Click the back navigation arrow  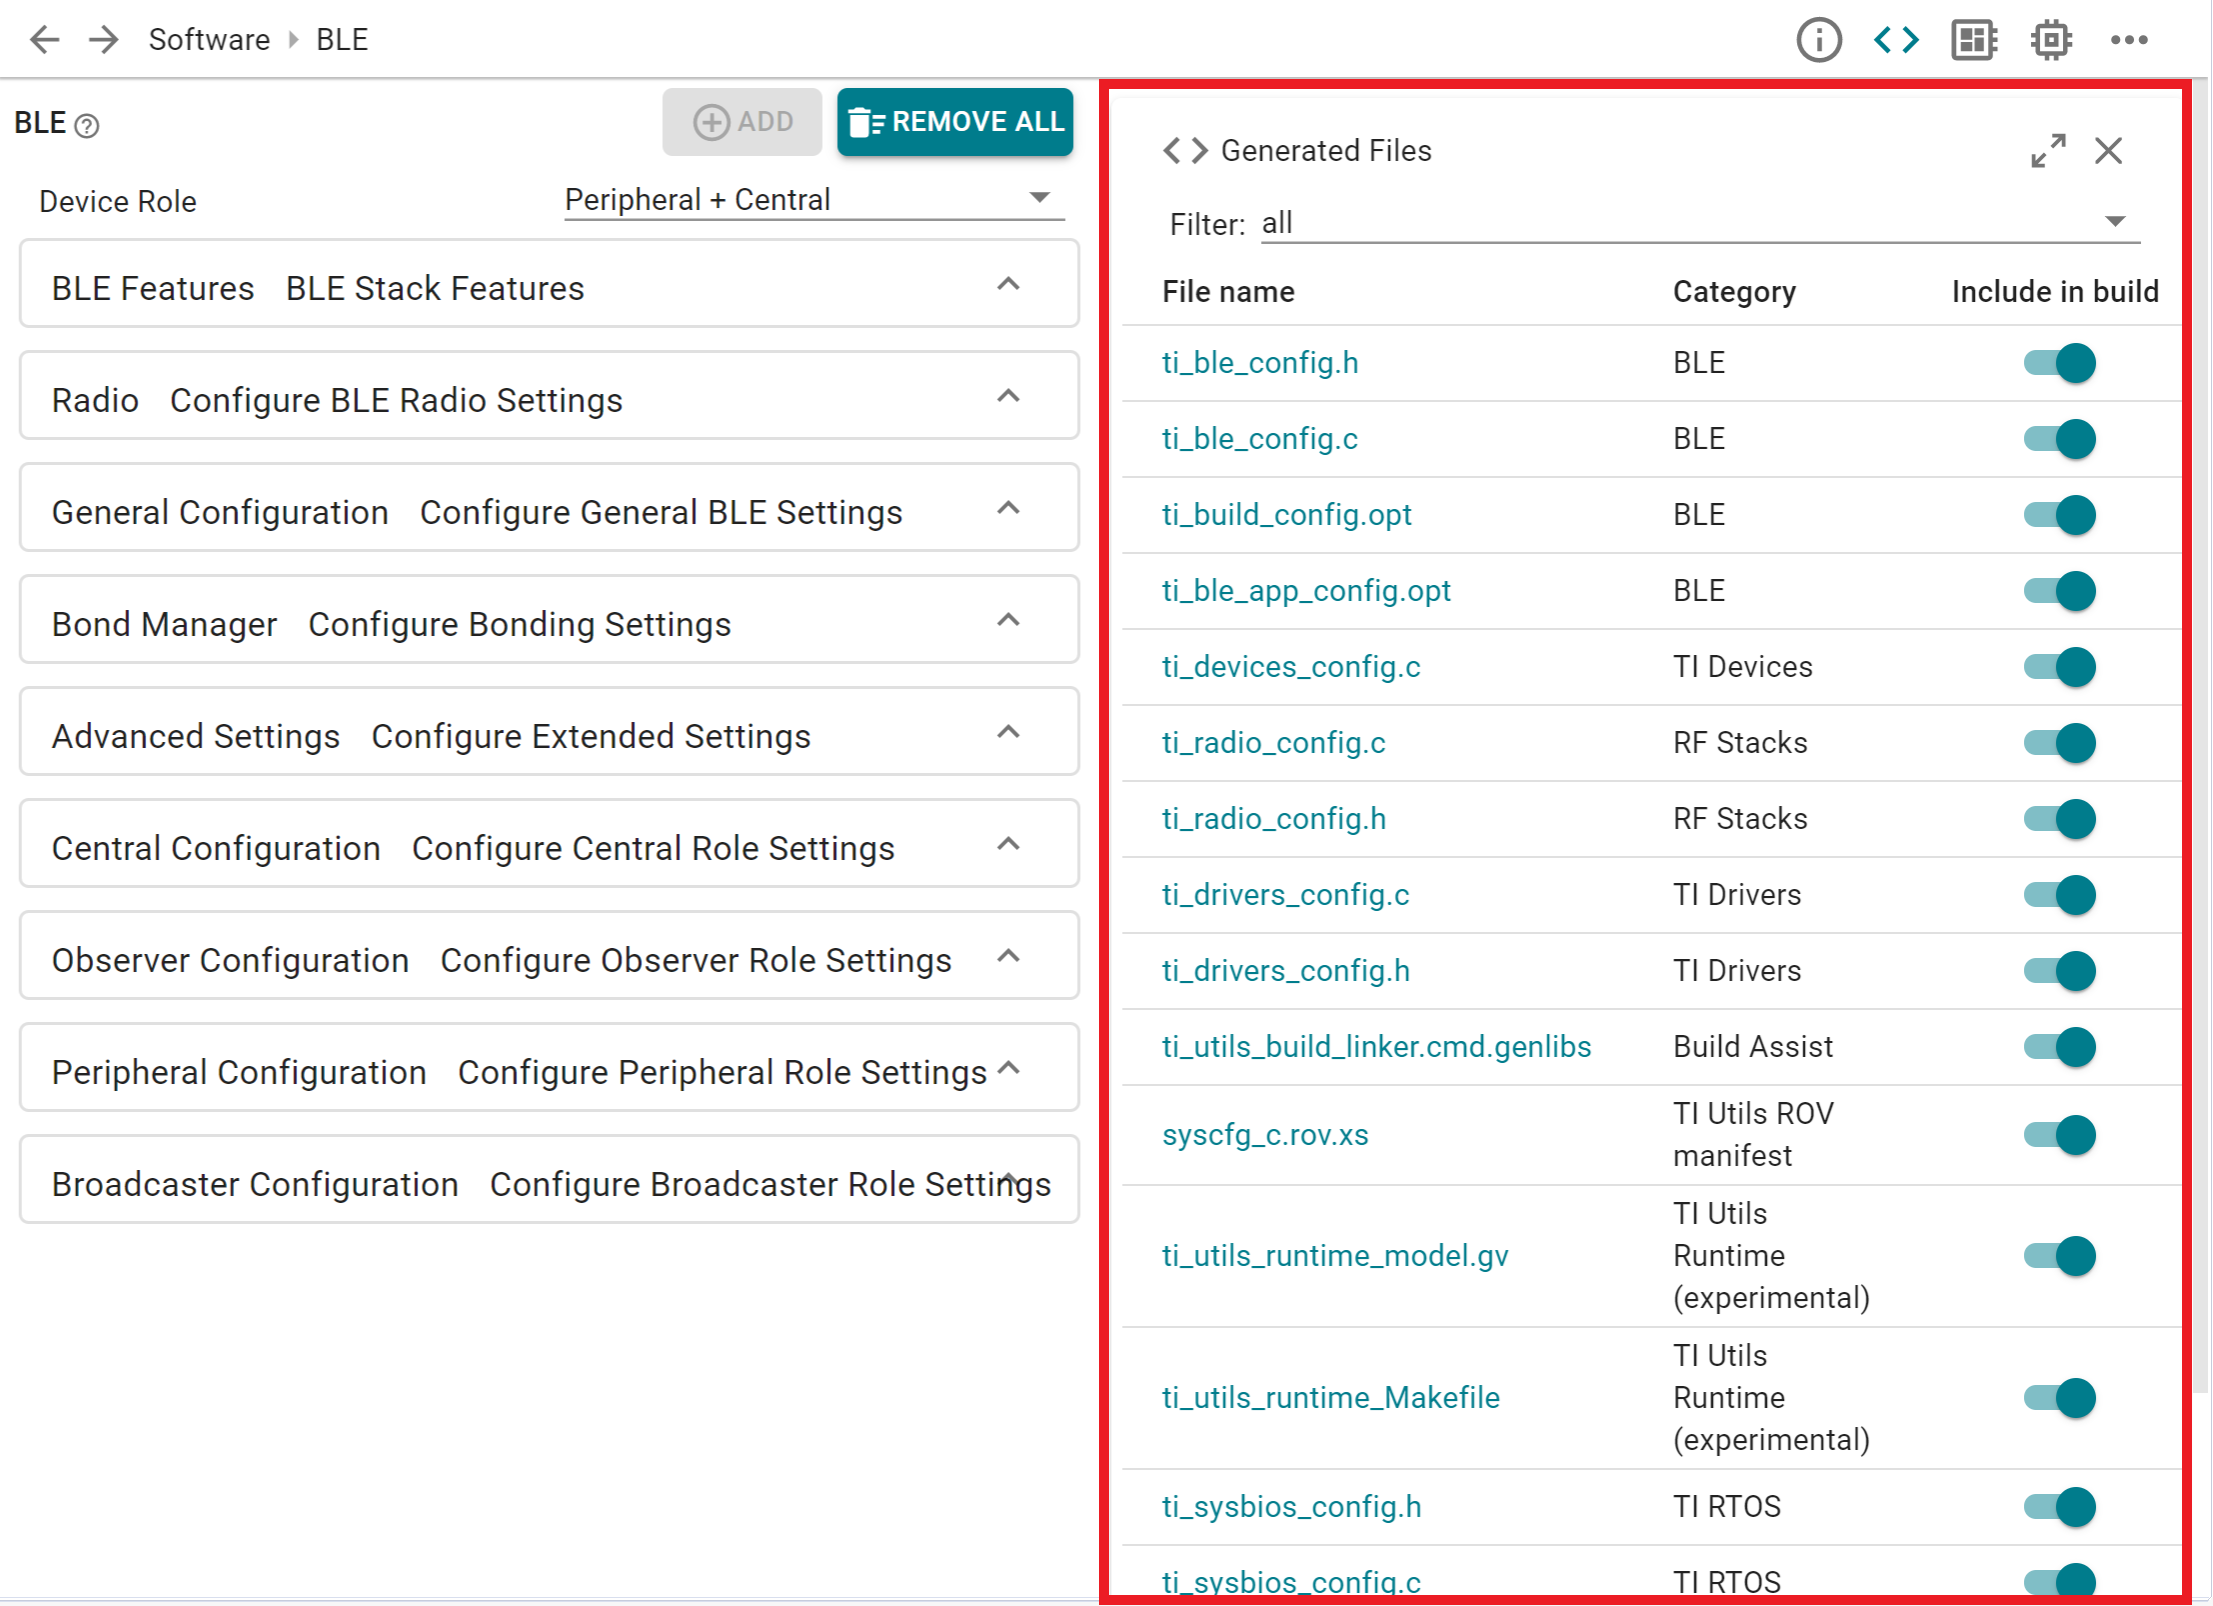click(x=44, y=40)
